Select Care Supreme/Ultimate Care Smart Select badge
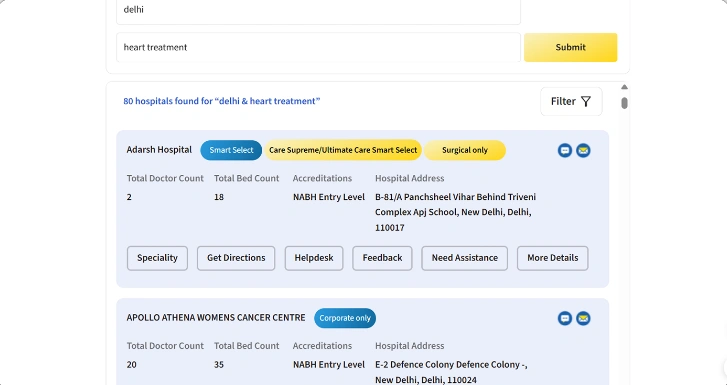 (343, 150)
